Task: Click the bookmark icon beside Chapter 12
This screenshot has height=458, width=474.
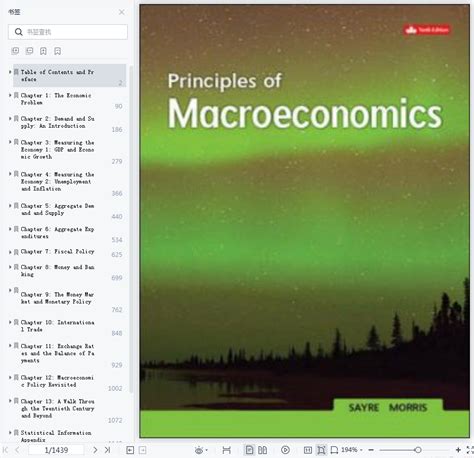Action: click(x=16, y=377)
